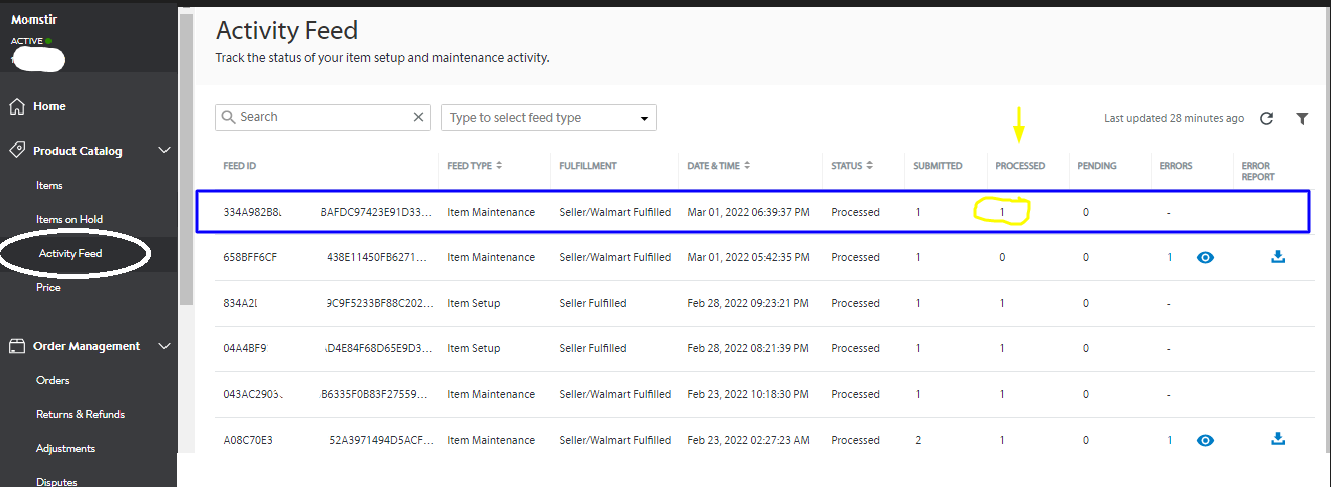
Task: Open the filter funnel icon
Action: coord(1302,118)
